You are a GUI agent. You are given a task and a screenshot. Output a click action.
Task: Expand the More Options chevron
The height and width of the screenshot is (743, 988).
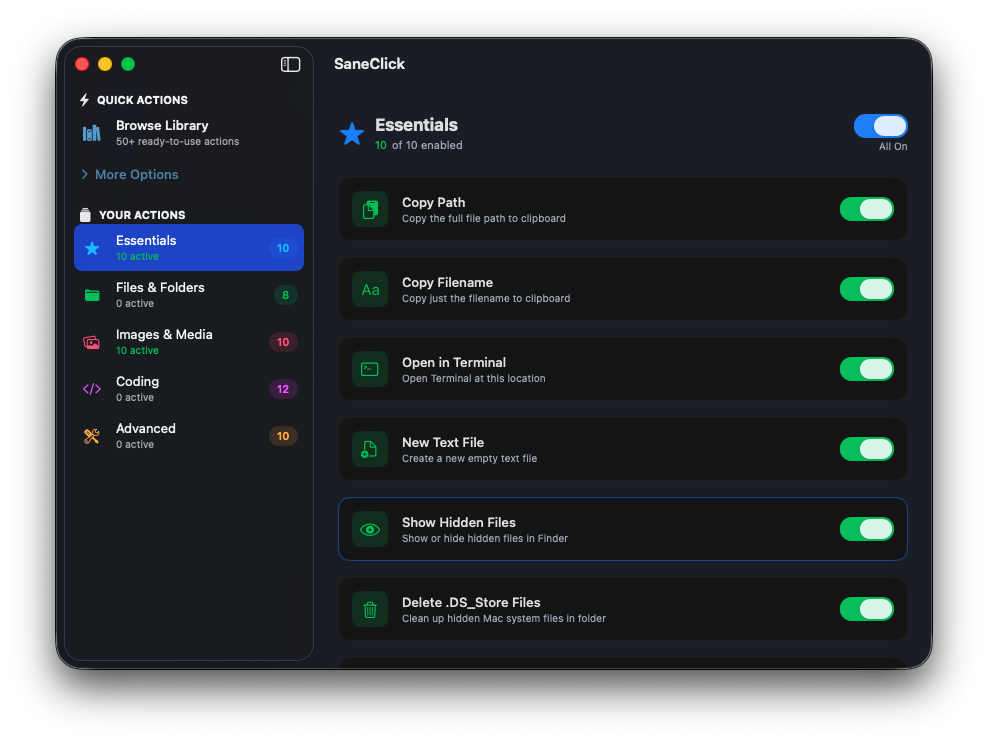click(84, 174)
